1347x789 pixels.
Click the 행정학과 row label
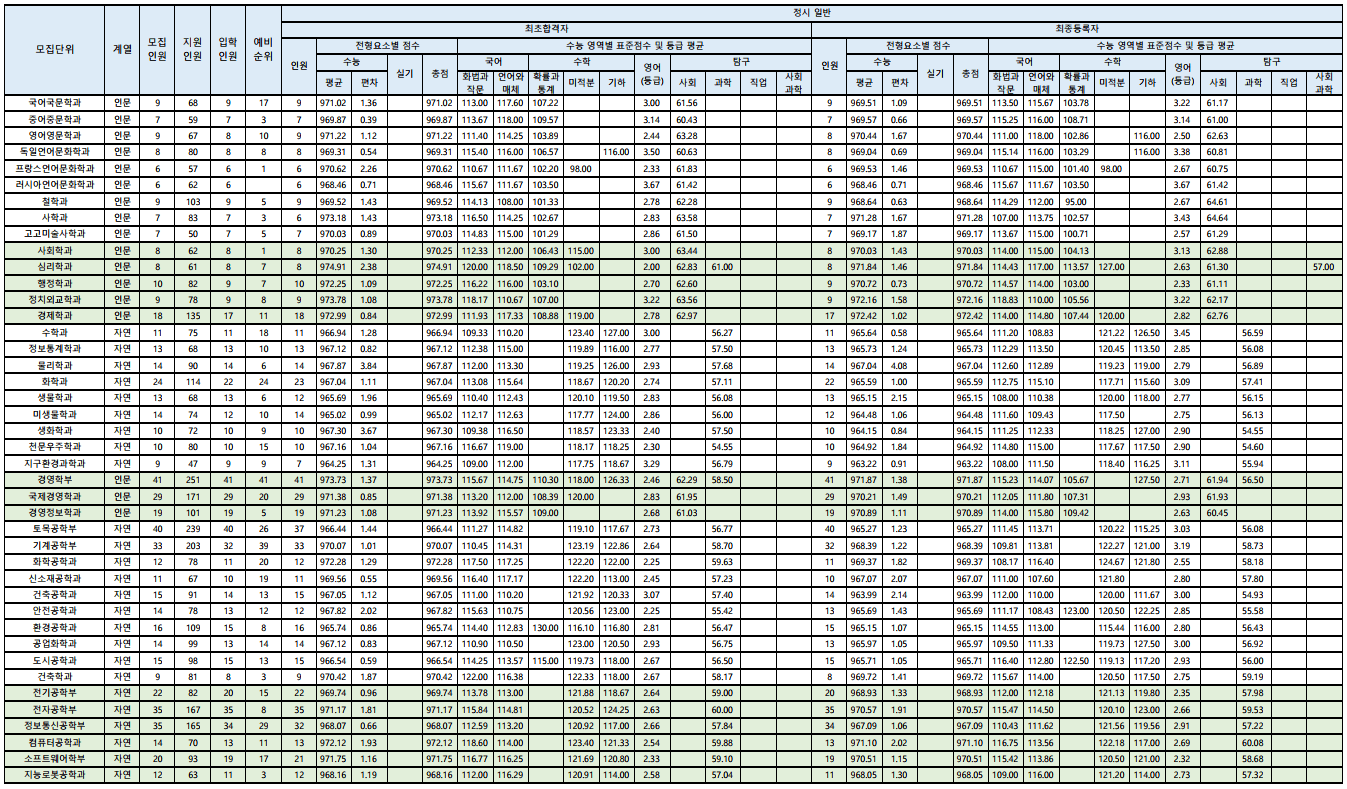click(x=54, y=283)
